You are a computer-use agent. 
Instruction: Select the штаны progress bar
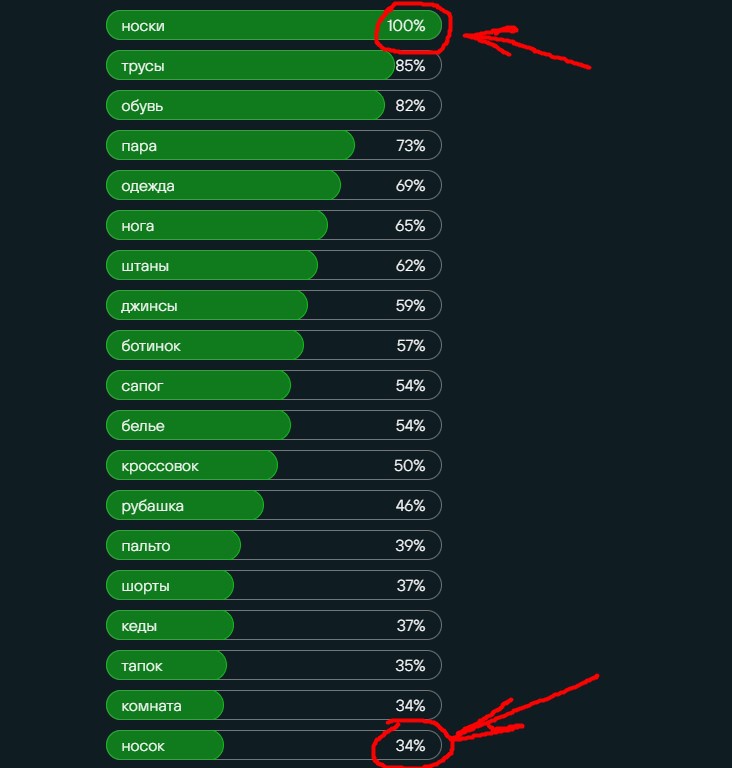tap(273, 265)
